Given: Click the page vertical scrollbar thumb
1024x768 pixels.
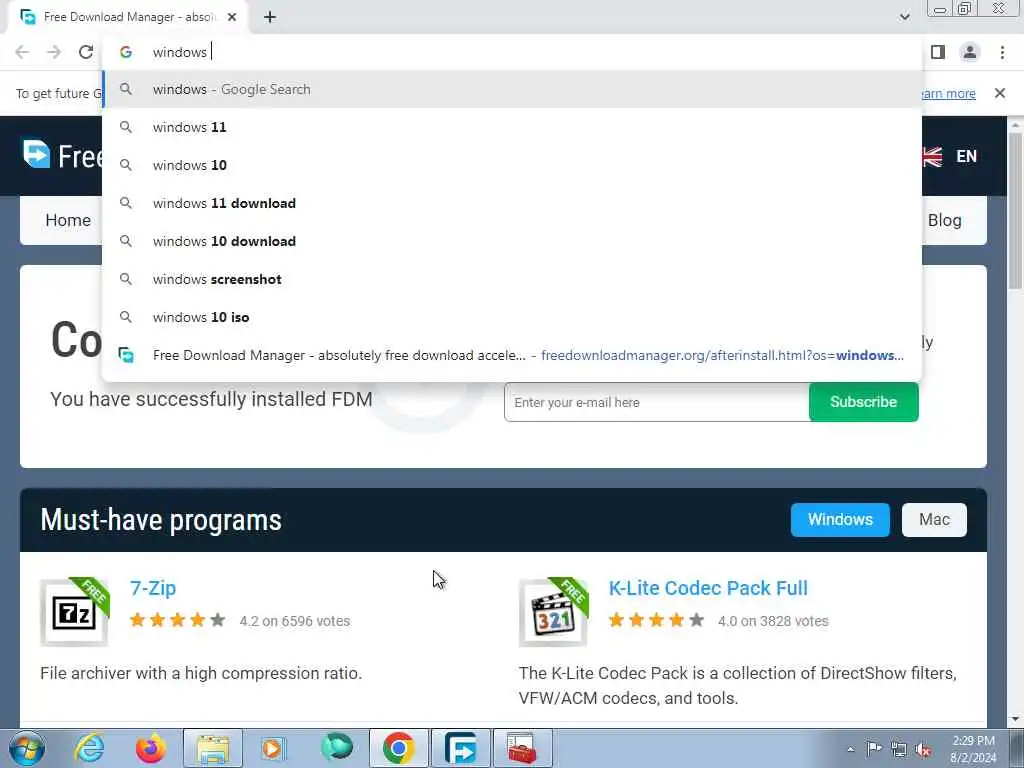Looking at the screenshot, I should [1015, 210].
